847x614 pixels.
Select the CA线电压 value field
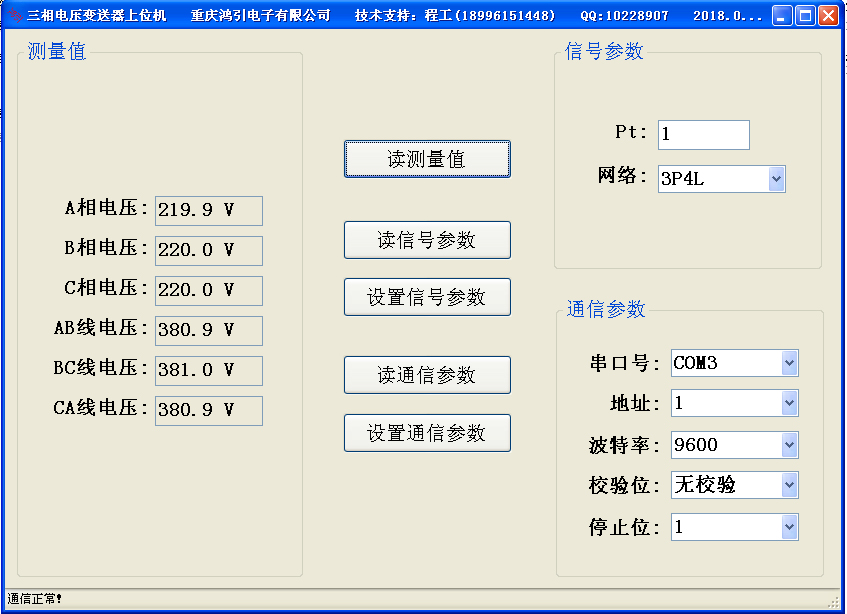coord(209,410)
